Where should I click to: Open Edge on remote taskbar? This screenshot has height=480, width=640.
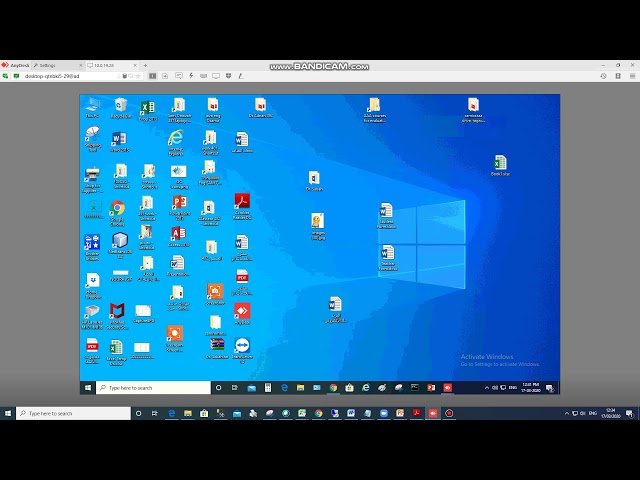pyautogui.click(x=284, y=388)
